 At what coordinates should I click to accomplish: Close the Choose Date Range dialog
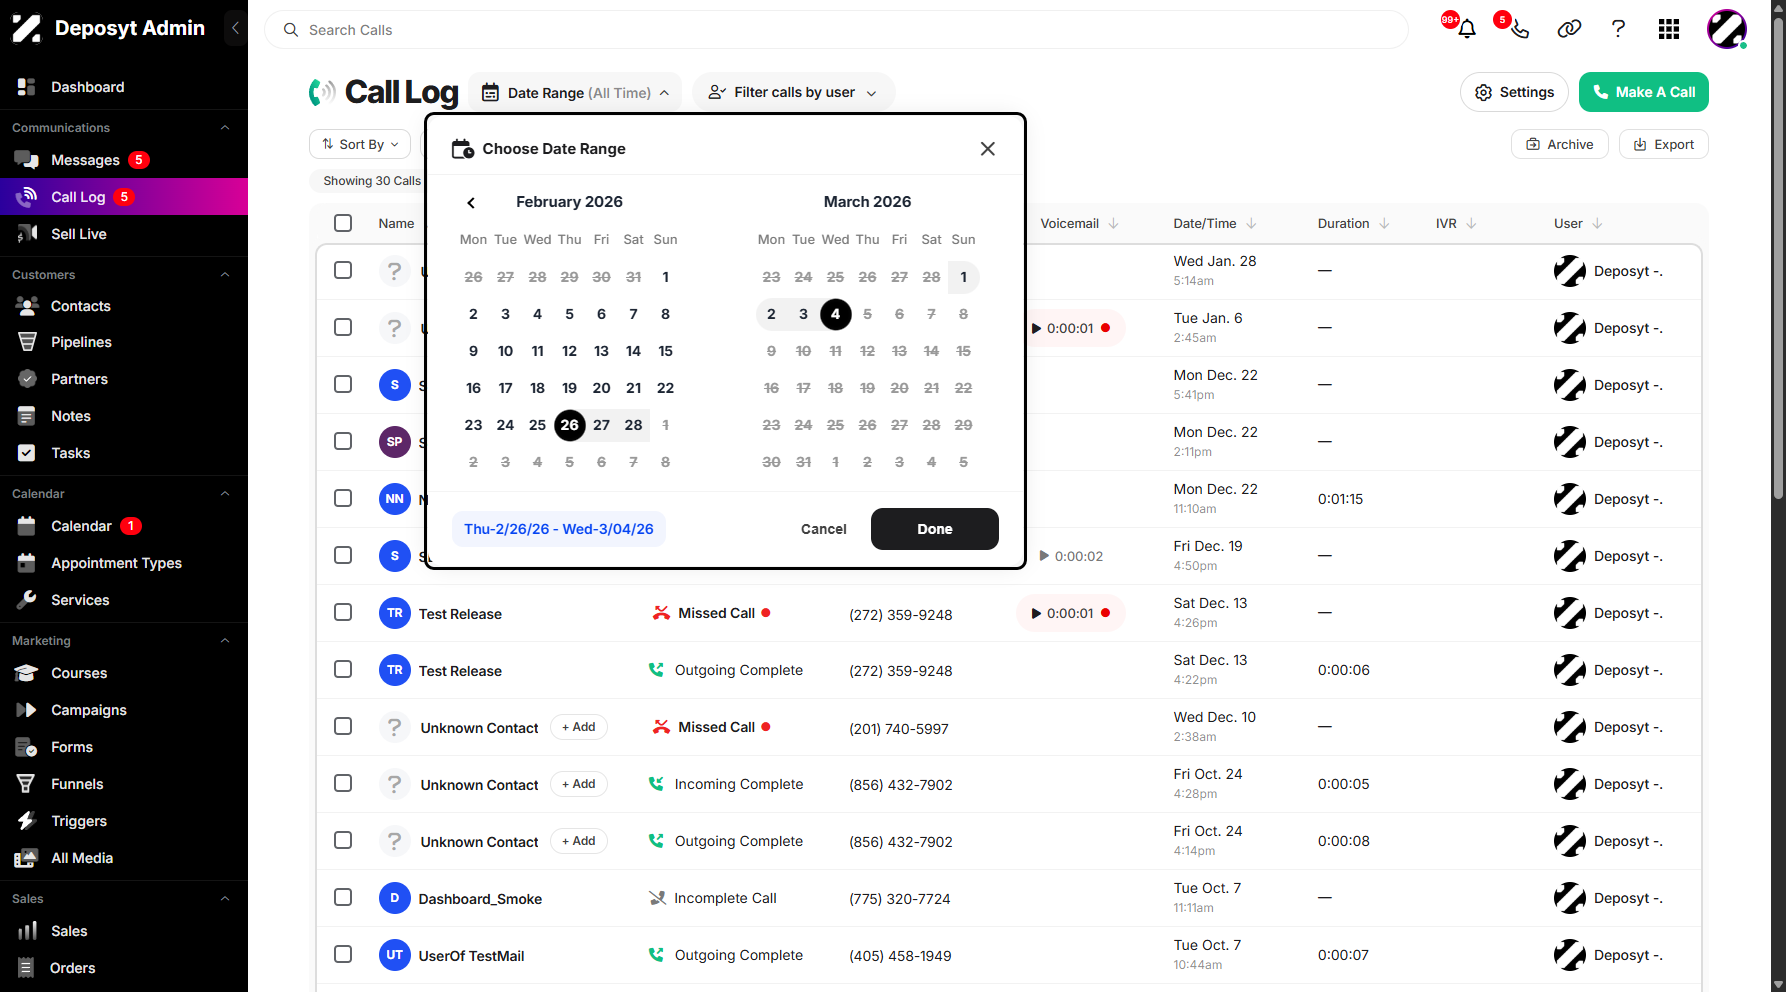point(988,149)
